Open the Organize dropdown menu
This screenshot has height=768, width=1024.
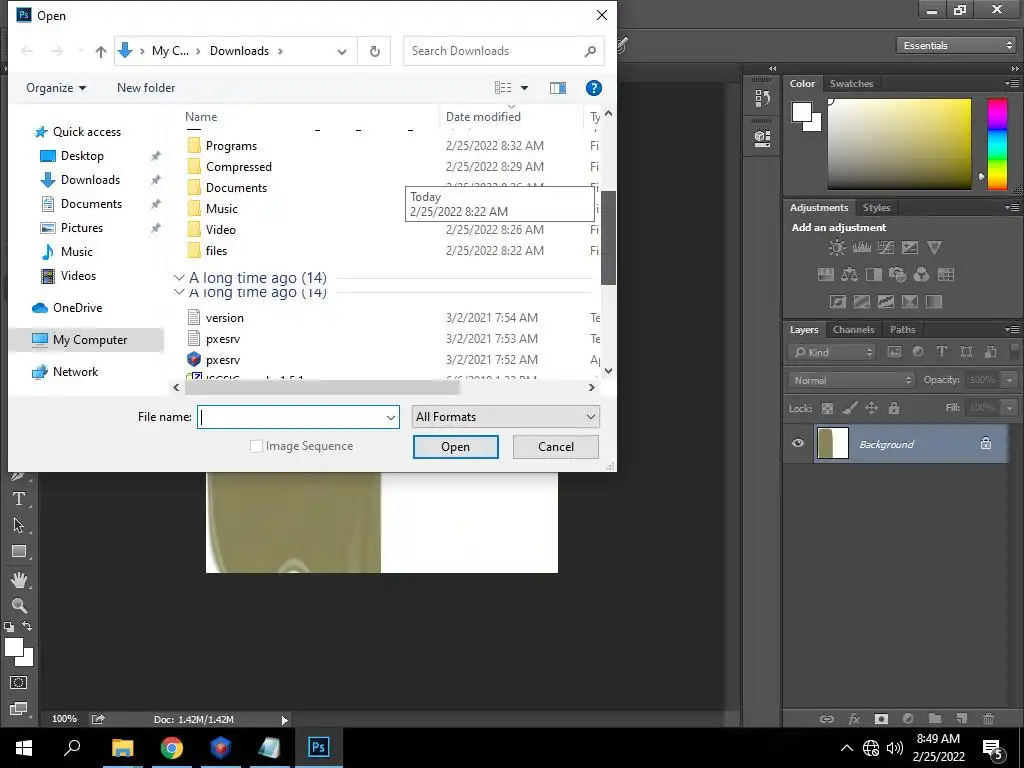(56, 88)
